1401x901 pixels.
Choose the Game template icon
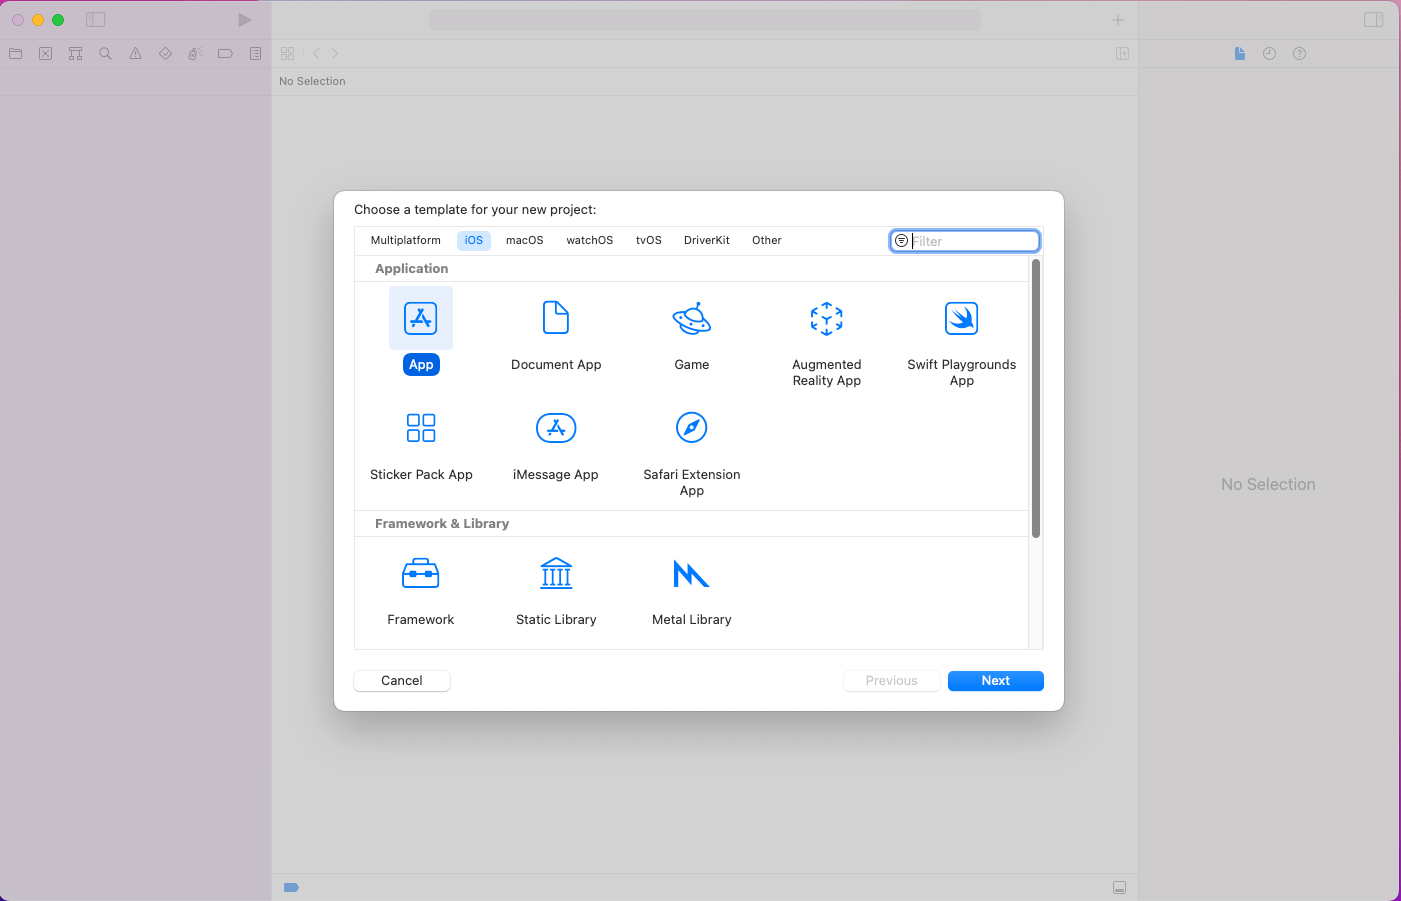pyautogui.click(x=691, y=319)
